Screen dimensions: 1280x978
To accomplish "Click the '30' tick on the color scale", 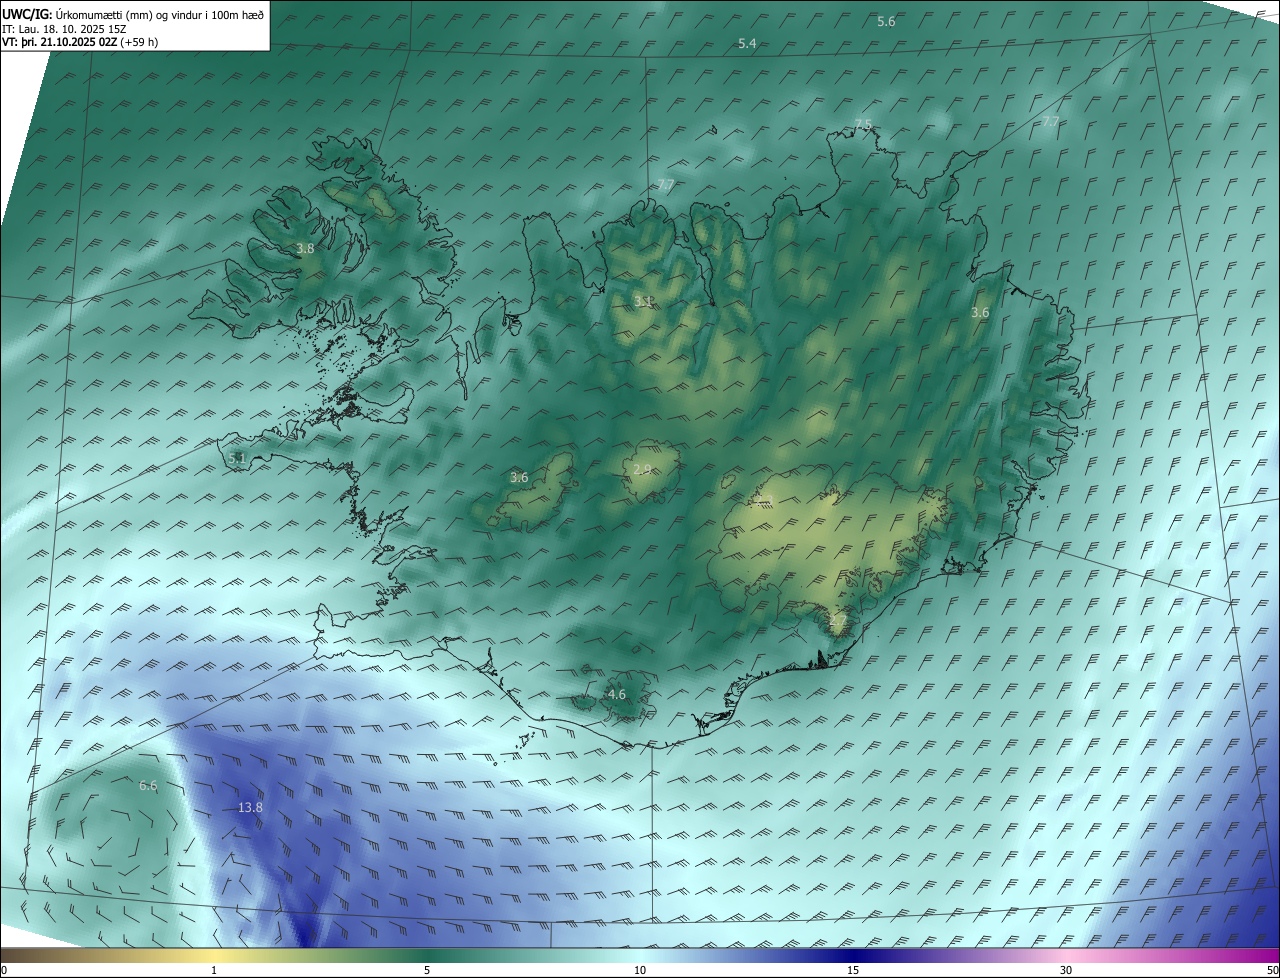I will pyautogui.click(x=1066, y=970).
